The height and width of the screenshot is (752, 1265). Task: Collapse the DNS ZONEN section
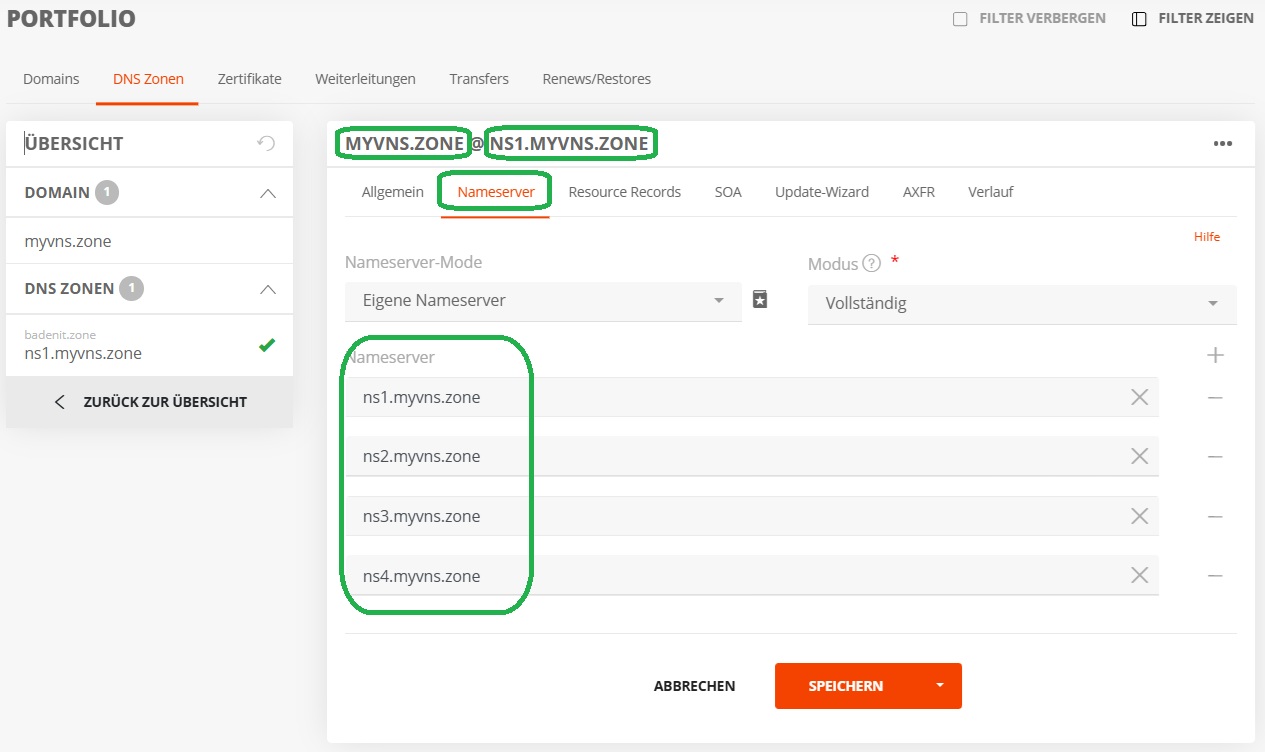click(267, 289)
